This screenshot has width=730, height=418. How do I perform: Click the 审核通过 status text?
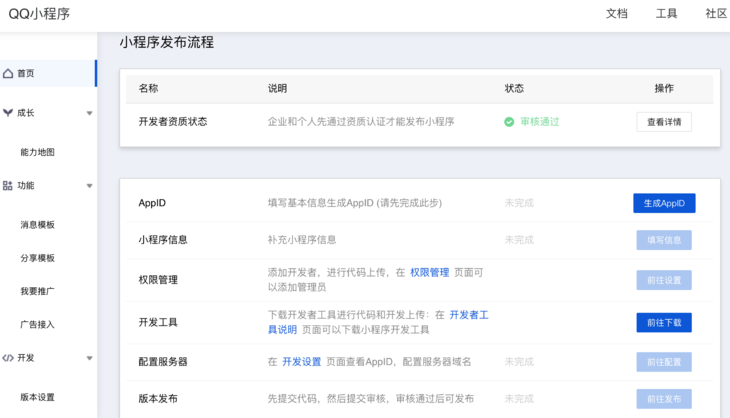point(540,122)
